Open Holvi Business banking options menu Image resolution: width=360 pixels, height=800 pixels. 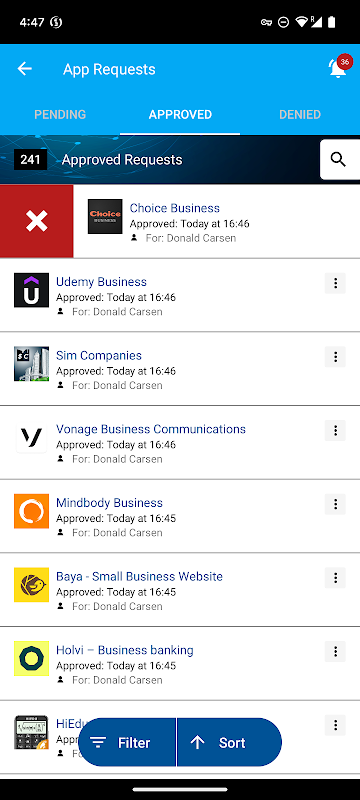(335, 651)
